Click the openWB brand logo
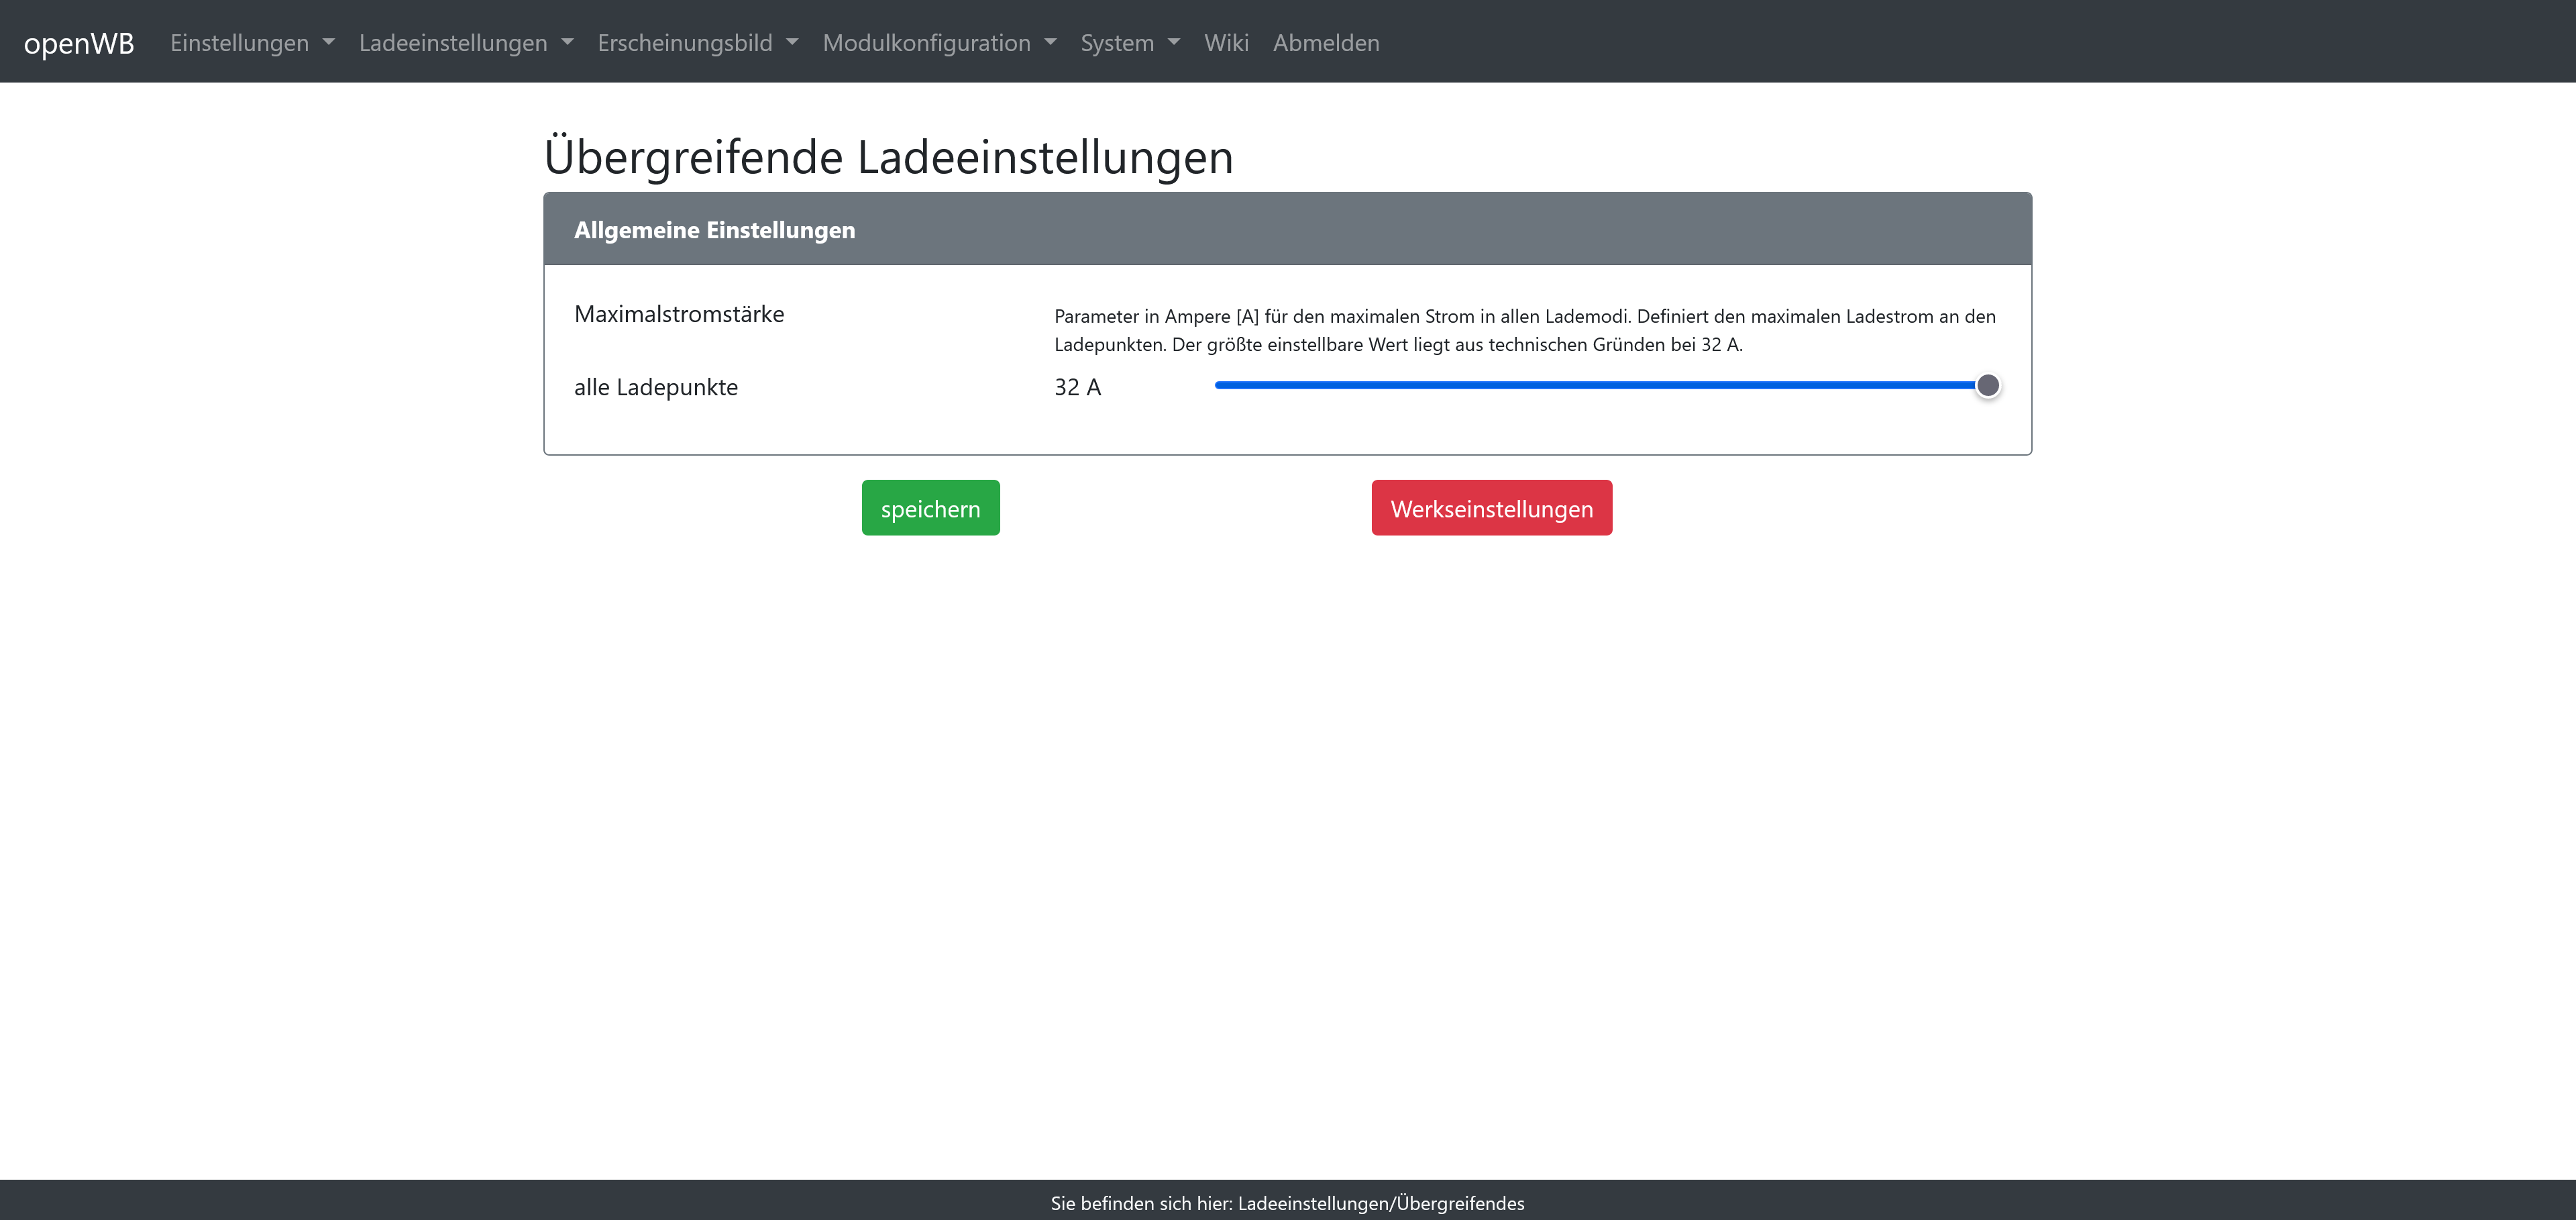This screenshot has width=2576, height=1220. 79,43
